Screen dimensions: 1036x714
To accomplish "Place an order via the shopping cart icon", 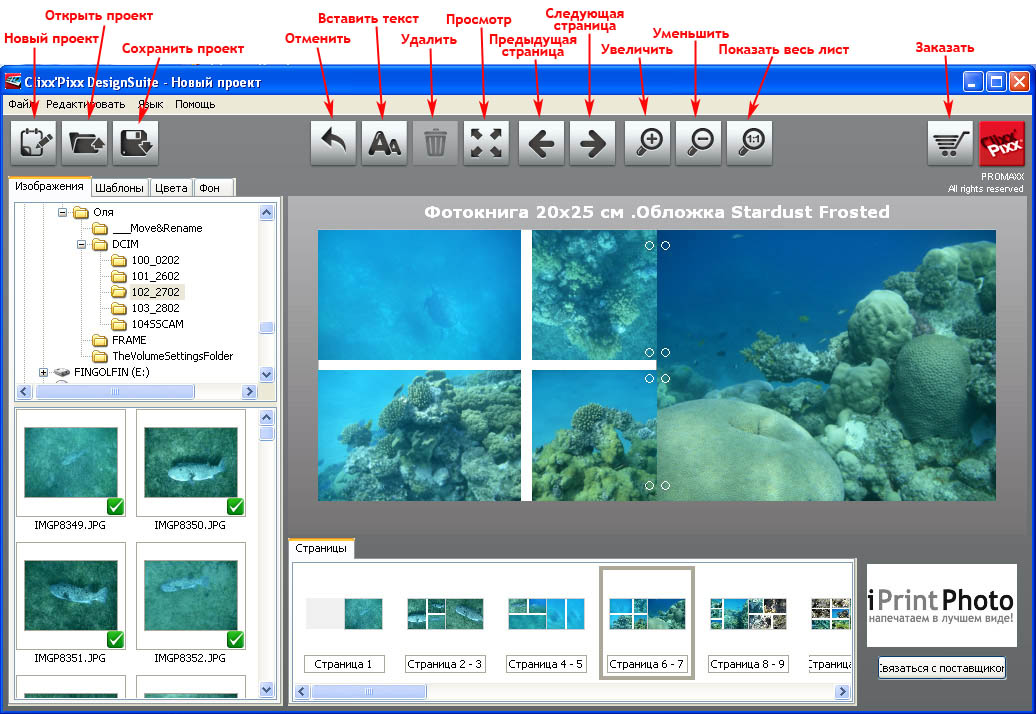I will [950, 143].
